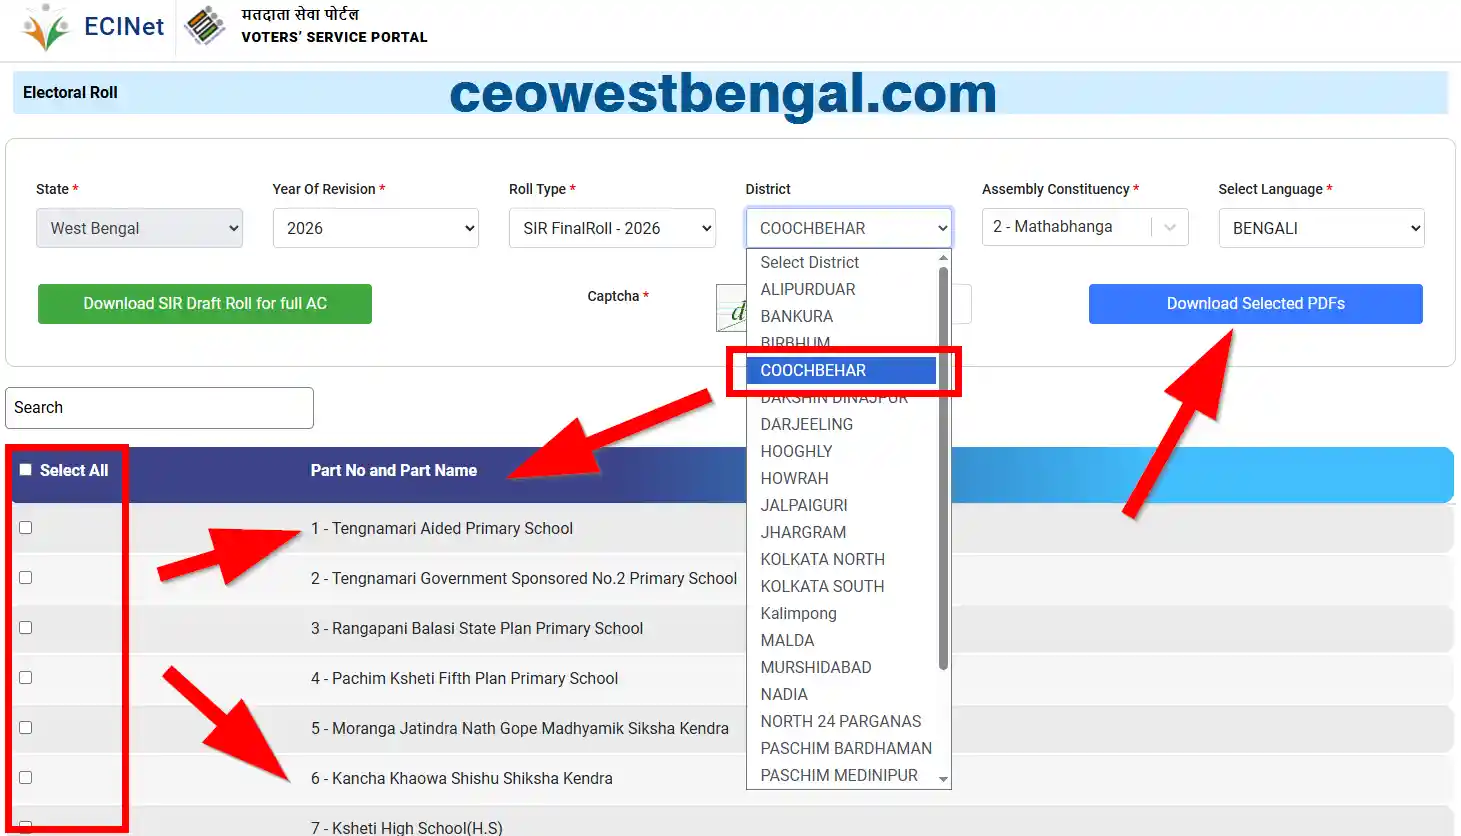Click the Download Selected PDFs button
Viewport: 1461px width, 836px height.
[x=1255, y=304]
